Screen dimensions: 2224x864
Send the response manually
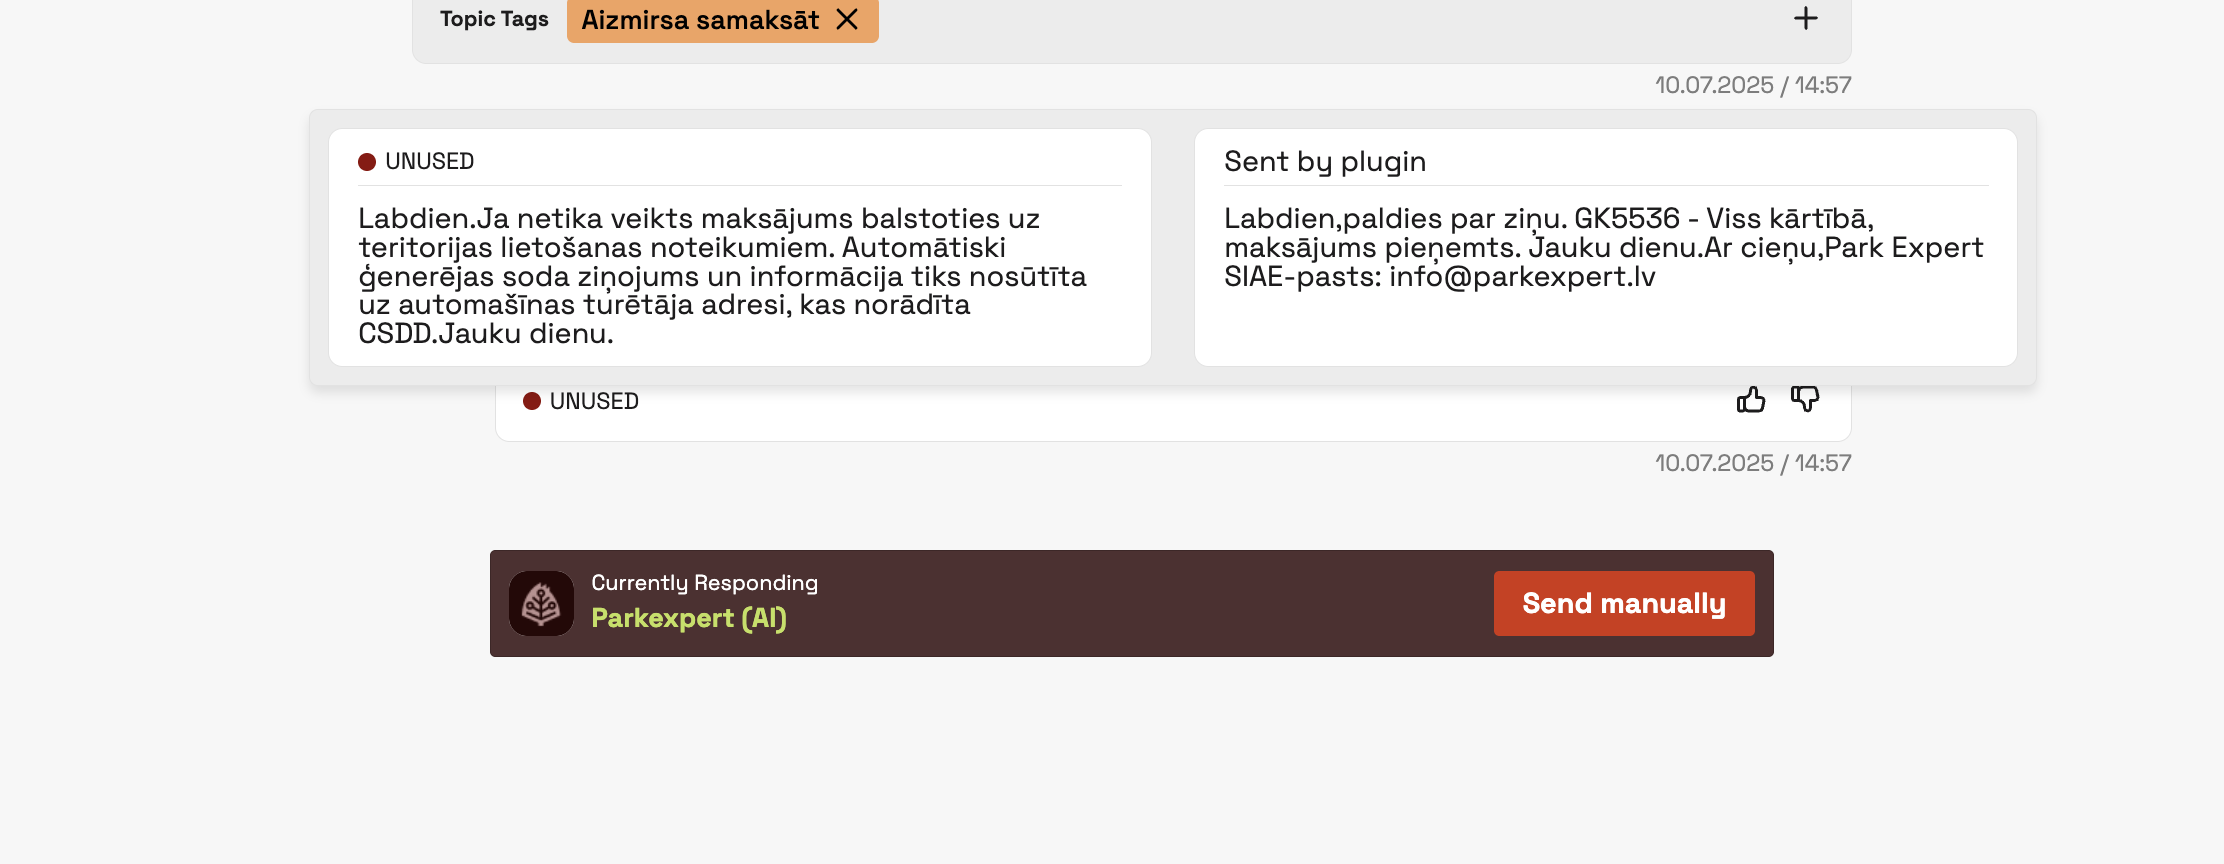tap(1624, 603)
